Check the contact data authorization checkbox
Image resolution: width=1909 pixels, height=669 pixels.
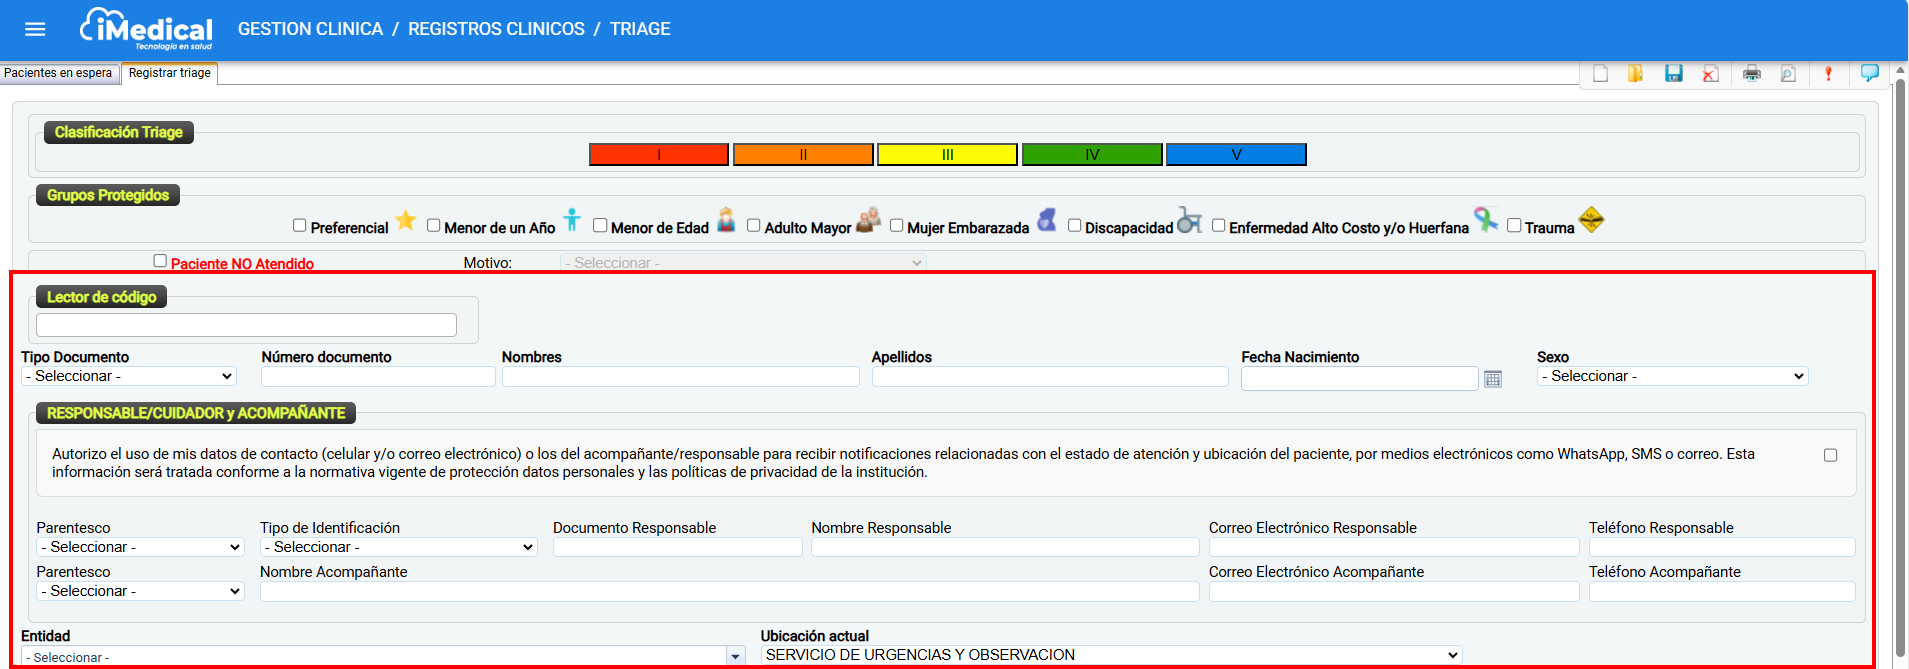coord(1830,455)
